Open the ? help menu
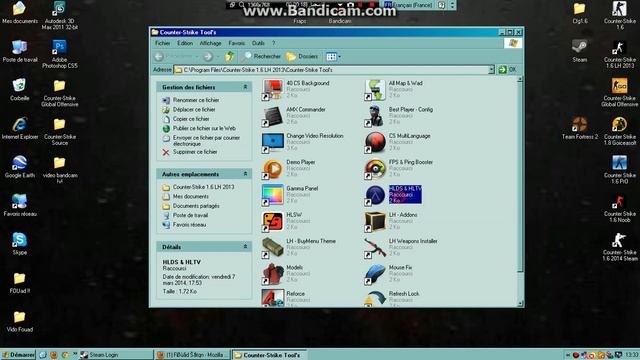 click(x=273, y=43)
